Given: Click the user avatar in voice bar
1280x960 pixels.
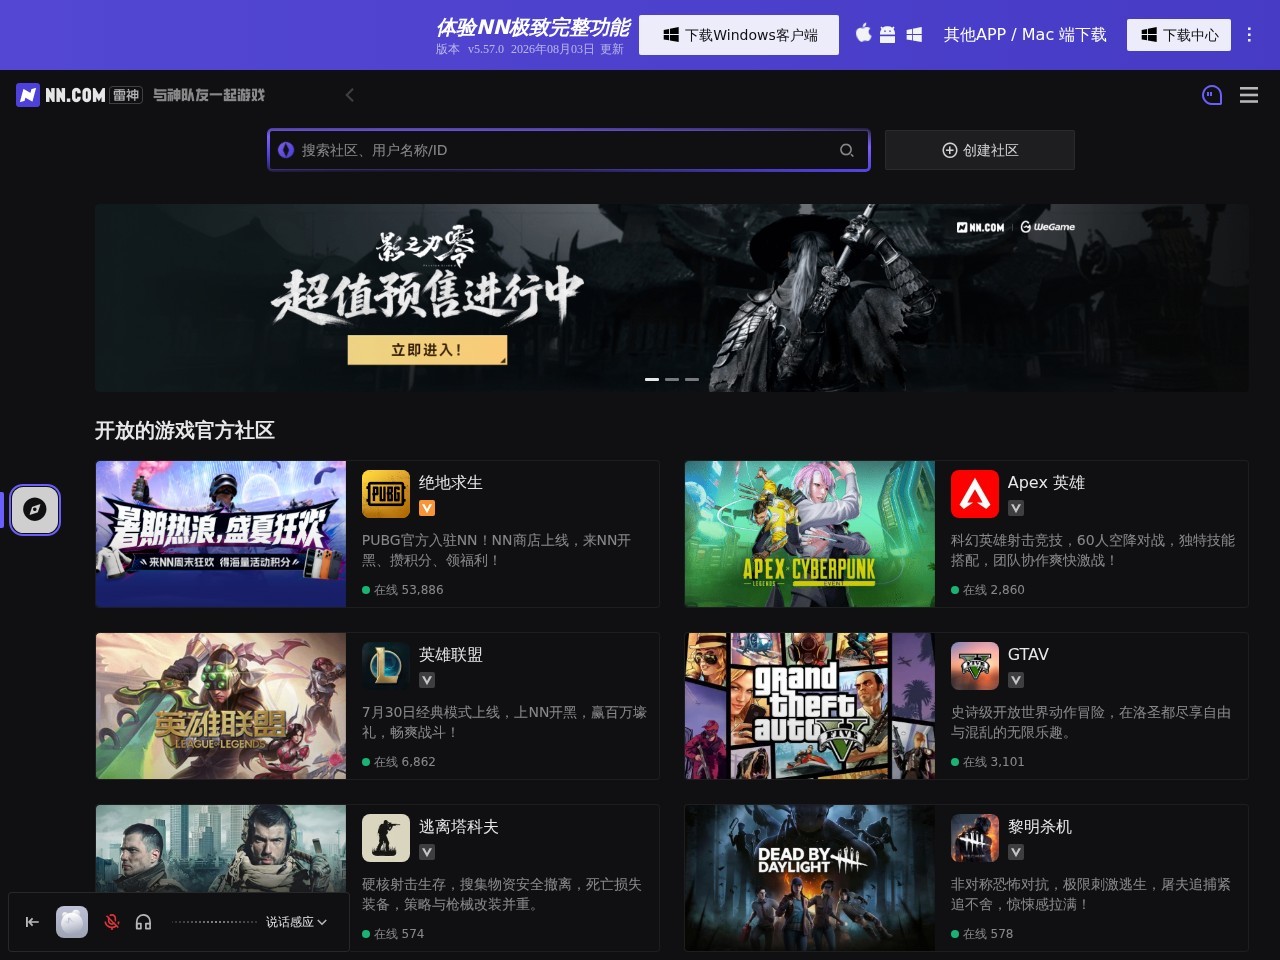Looking at the screenshot, I should pos(72,922).
